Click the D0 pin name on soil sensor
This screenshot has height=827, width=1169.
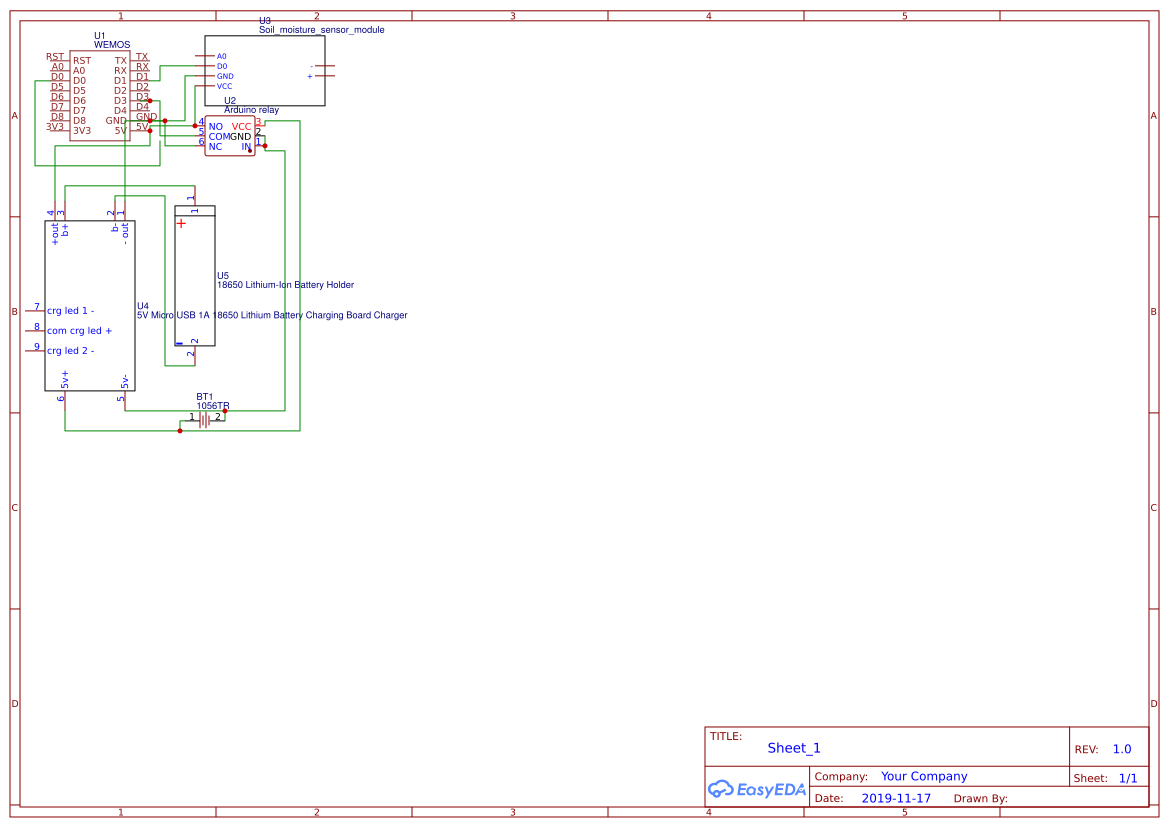click(x=222, y=66)
